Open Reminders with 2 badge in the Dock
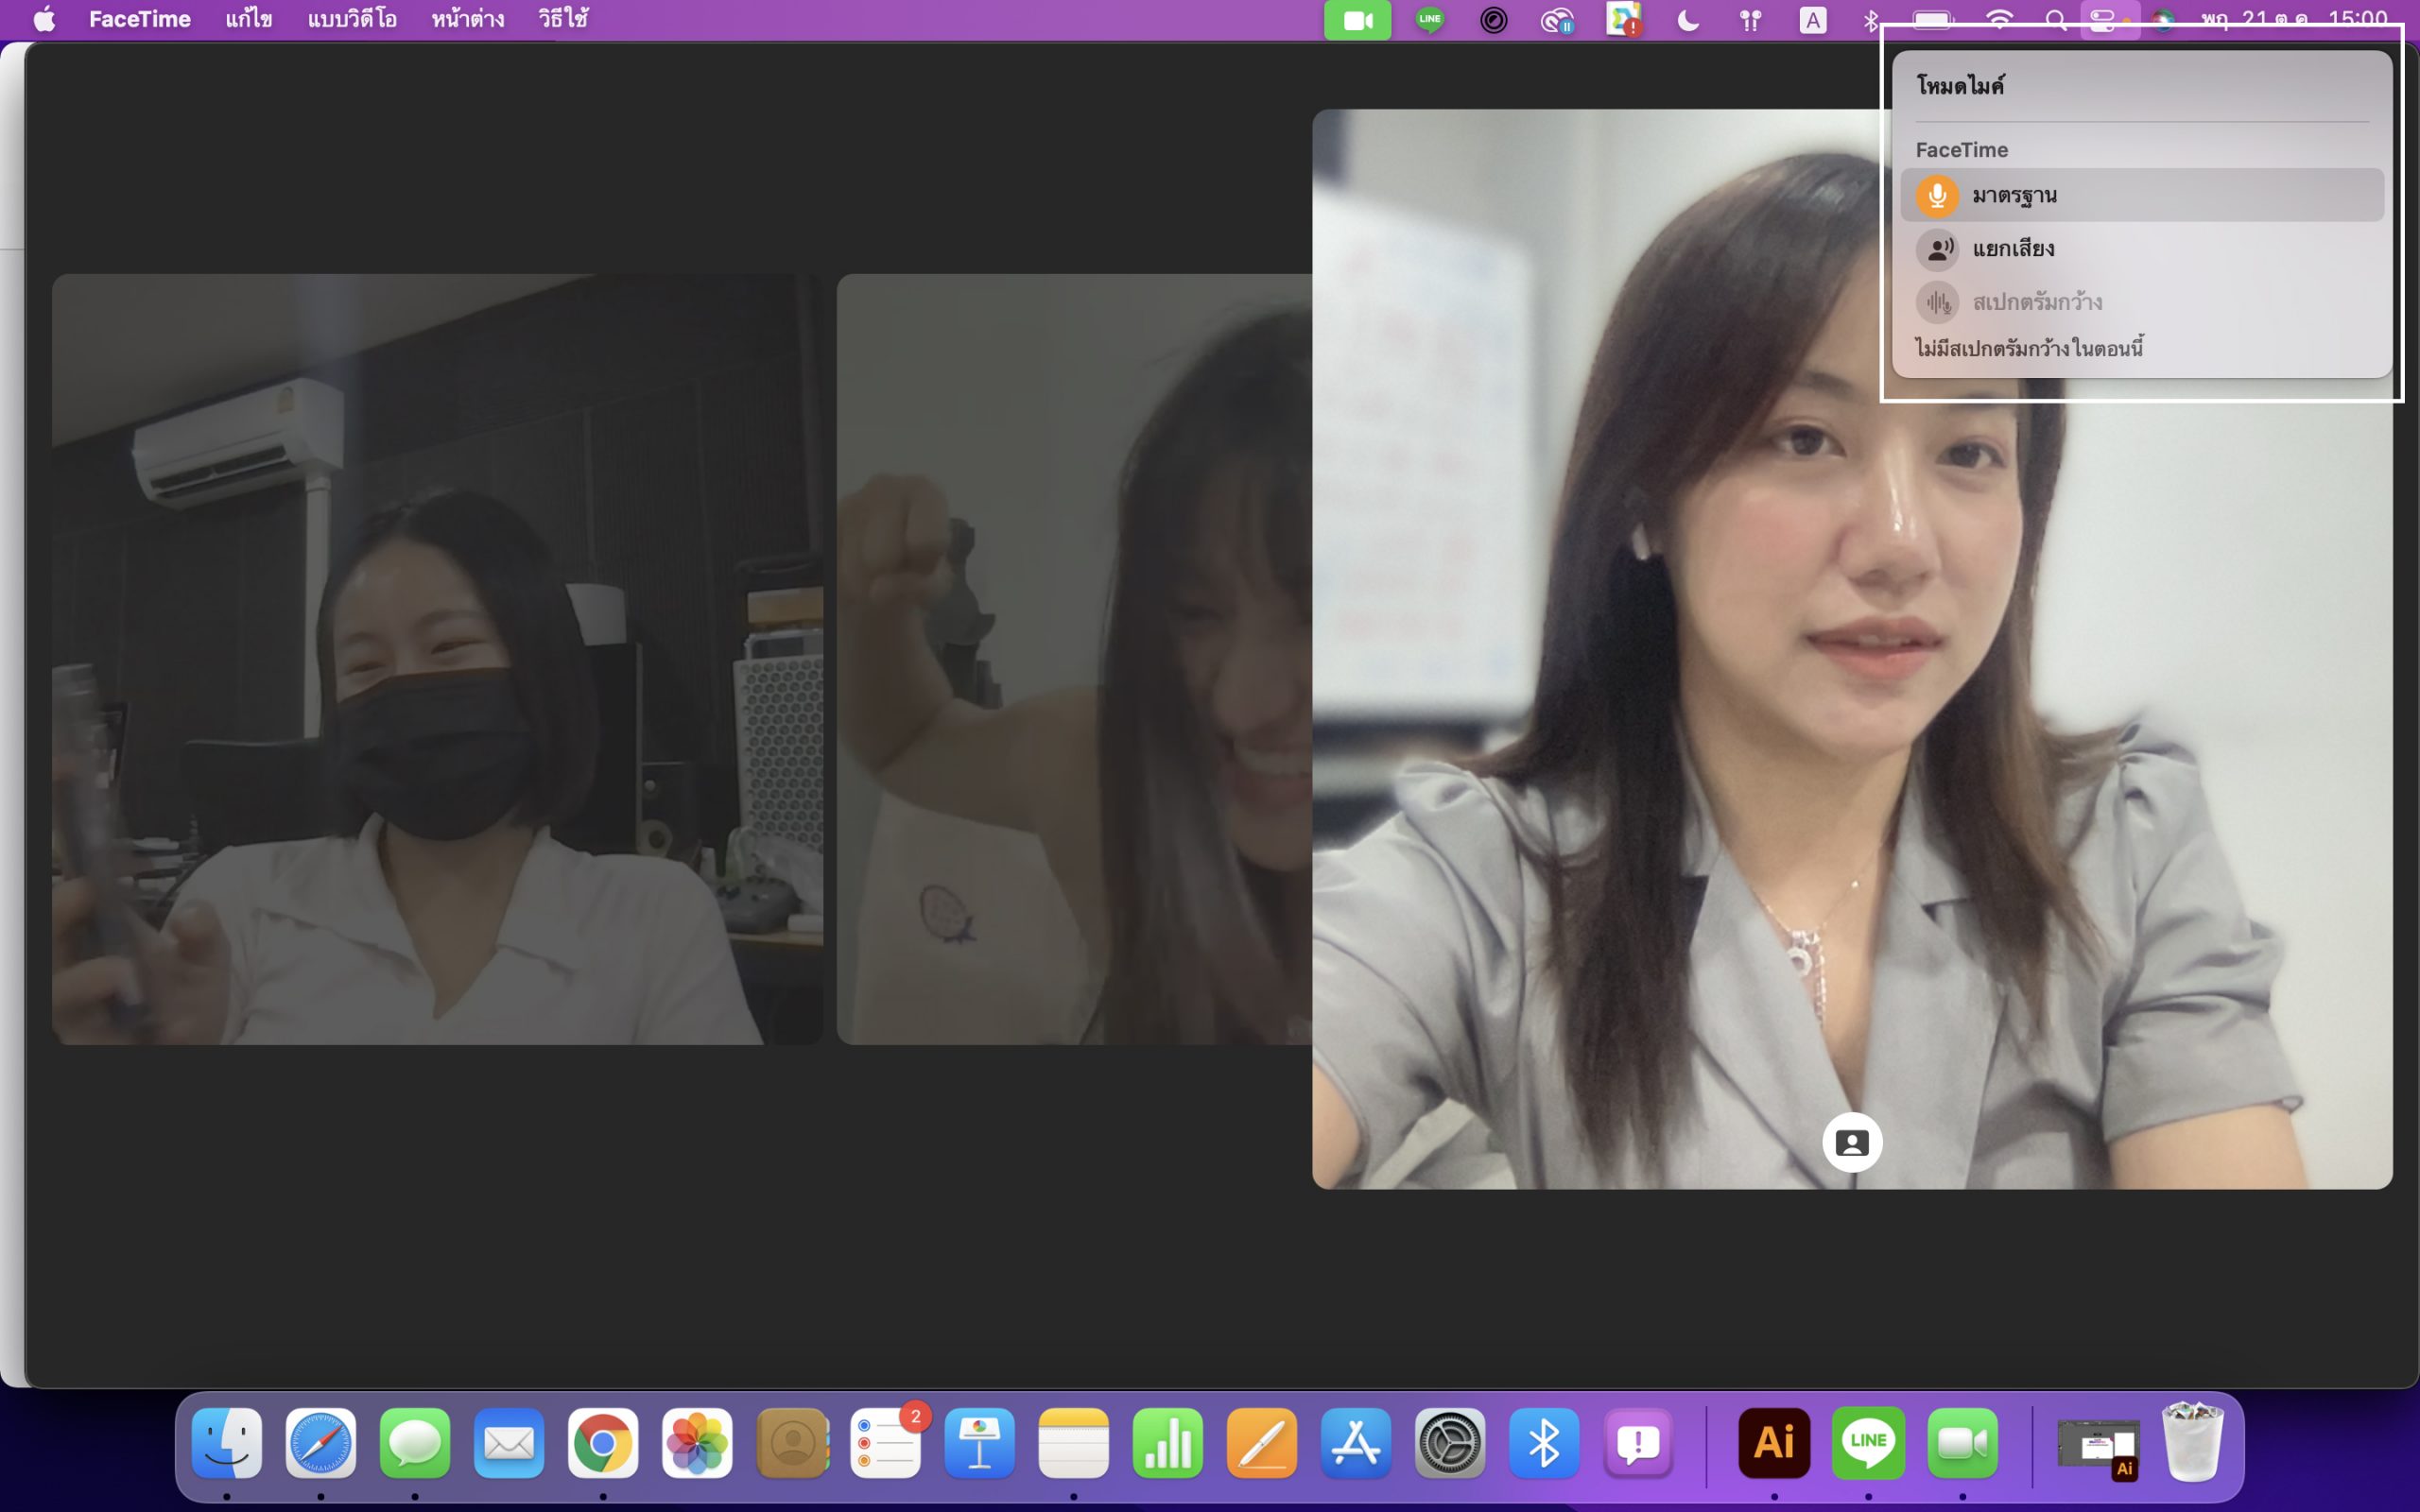Image resolution: width=2420 pixels, height=1512 pixels. pyautogui.click(x=886, y=1442)
